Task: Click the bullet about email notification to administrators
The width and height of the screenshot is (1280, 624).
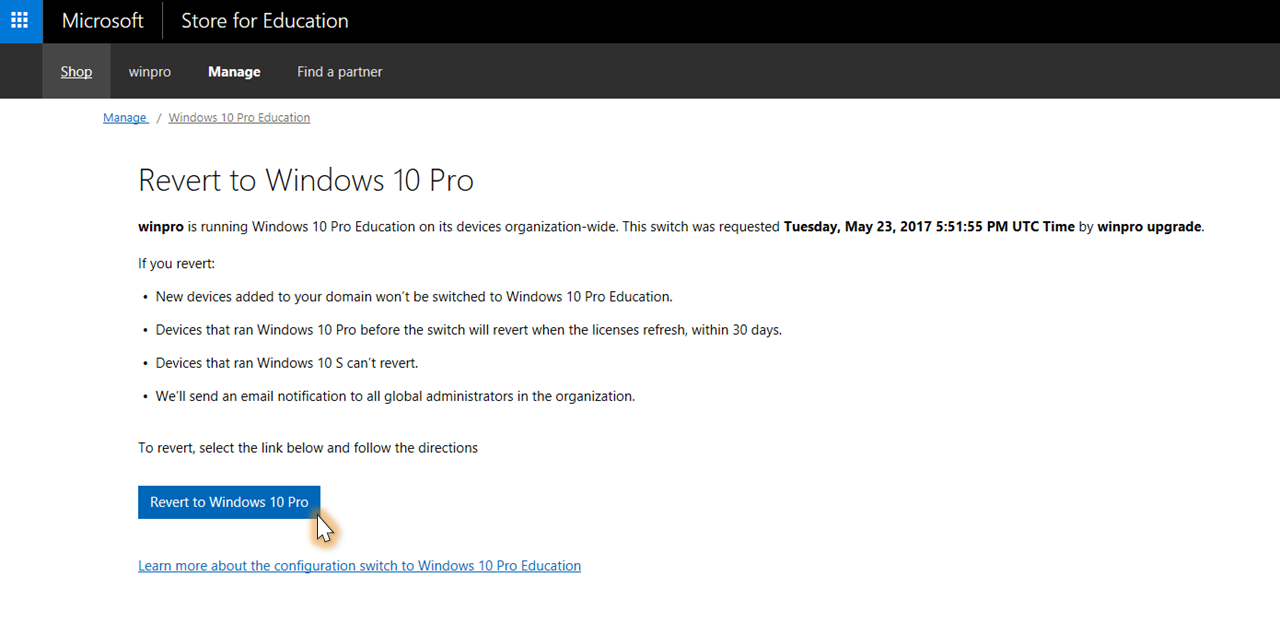Action: pos(395,396)
